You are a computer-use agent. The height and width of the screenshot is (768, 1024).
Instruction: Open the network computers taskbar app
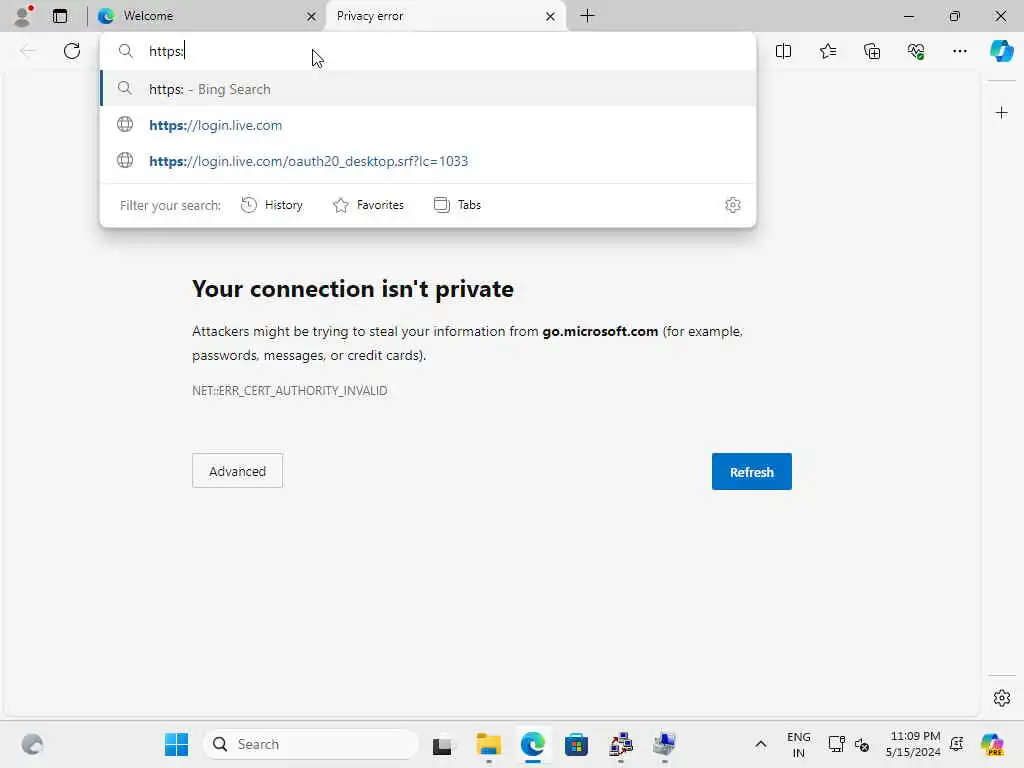[x=620, y=744]
